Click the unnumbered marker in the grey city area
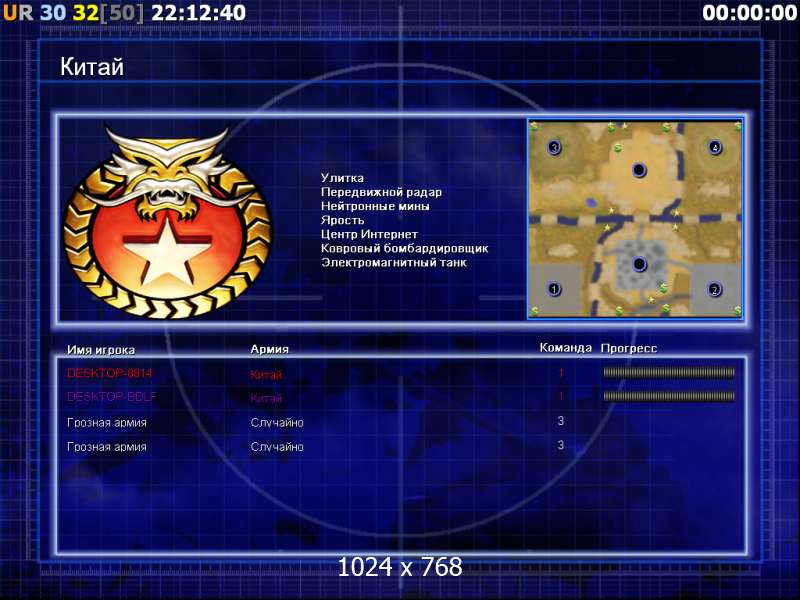The height and width of the screenshot is (600, 800). tap(639, 264)
